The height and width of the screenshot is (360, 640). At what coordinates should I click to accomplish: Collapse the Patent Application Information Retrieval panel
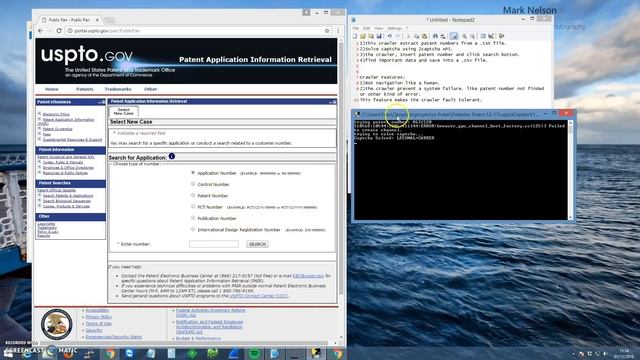coord(331,102)
